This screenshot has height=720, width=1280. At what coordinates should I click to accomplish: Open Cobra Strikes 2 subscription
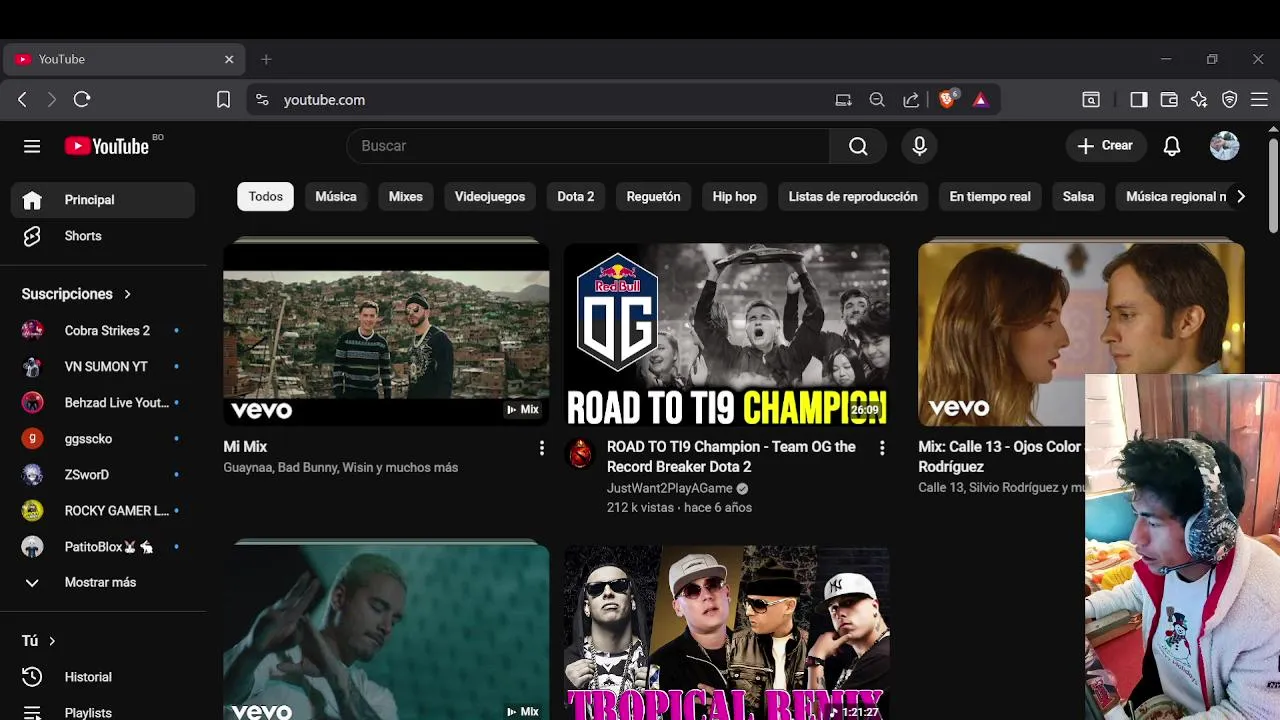(x=103, y=330)
